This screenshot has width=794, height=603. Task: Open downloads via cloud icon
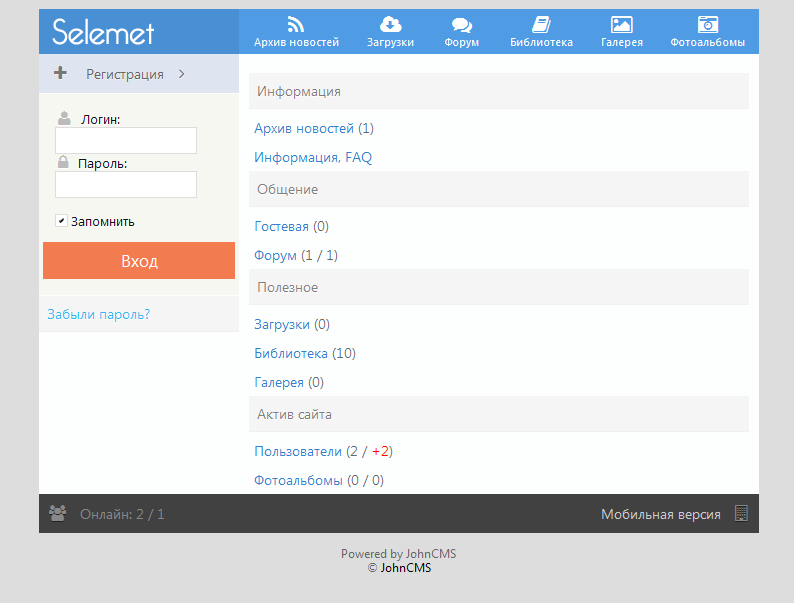(390, 24)
